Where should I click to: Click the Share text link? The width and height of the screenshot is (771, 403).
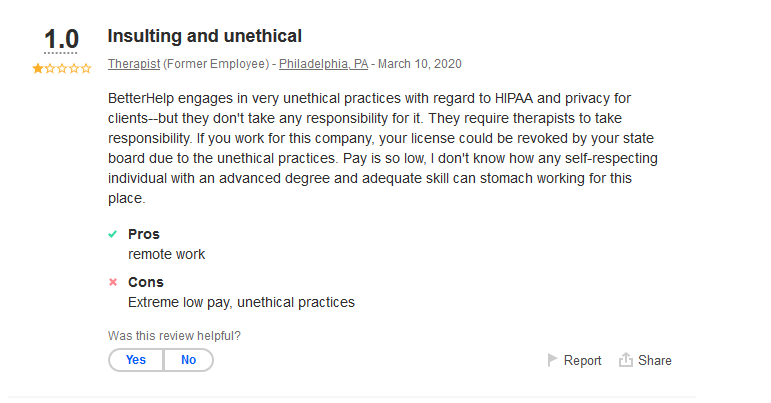pos(655,361)
